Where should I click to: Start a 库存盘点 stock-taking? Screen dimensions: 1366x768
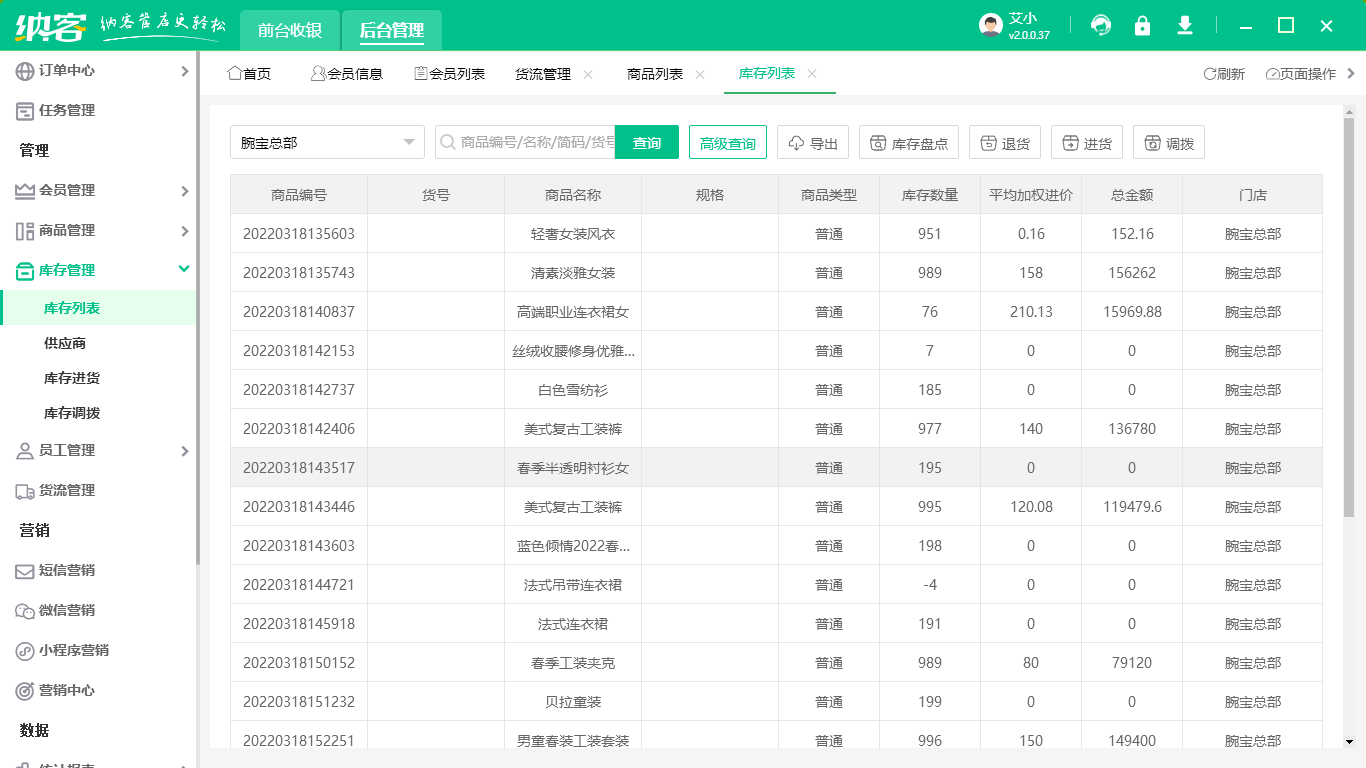tap(909, 141)
